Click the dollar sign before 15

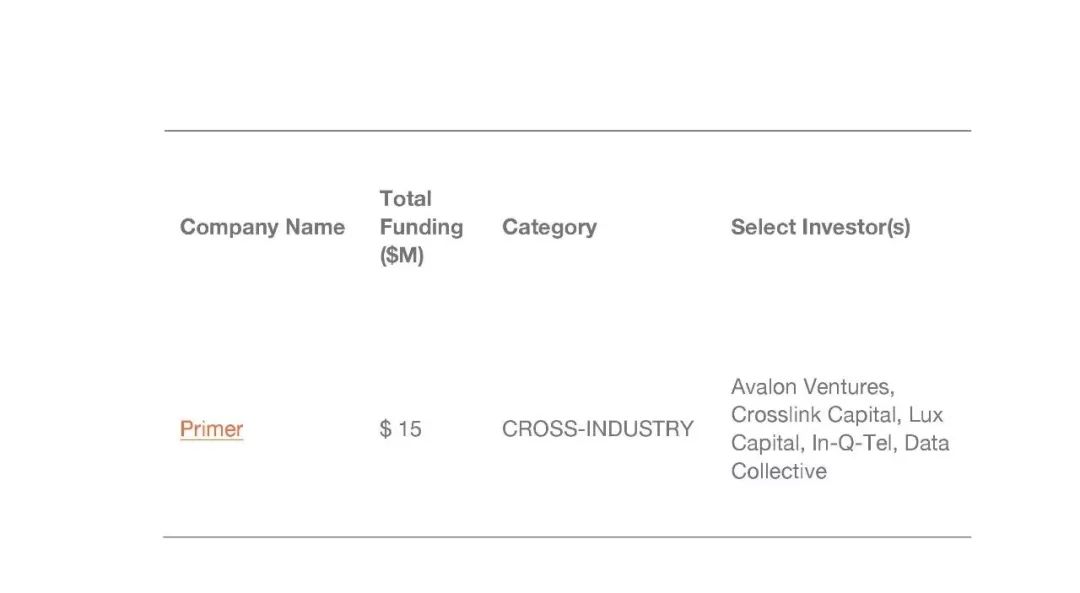[x=385, y=429]
